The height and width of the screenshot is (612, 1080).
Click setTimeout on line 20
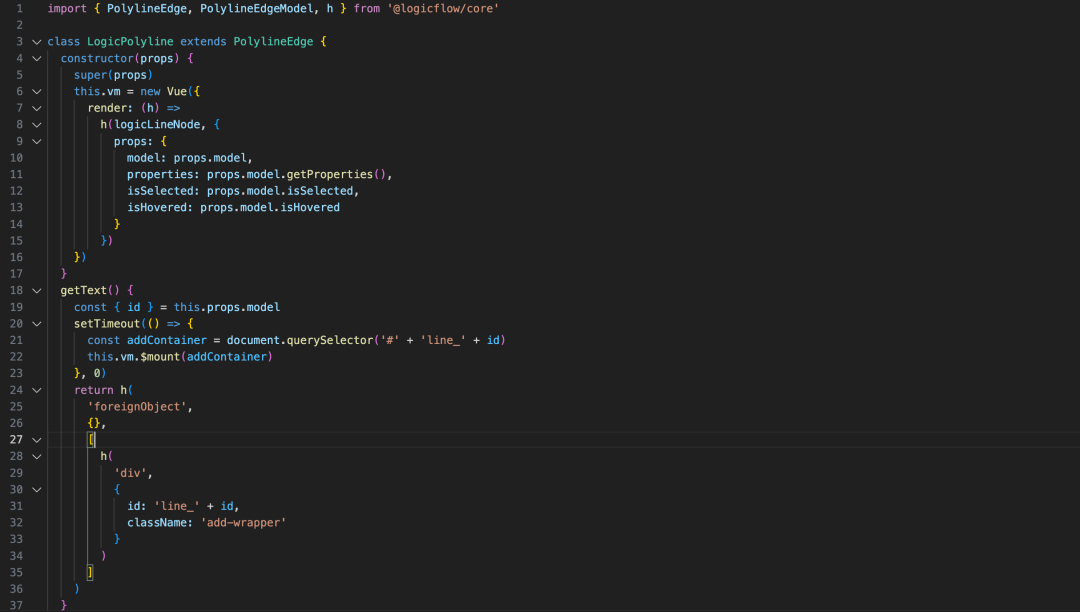(107, 324)
